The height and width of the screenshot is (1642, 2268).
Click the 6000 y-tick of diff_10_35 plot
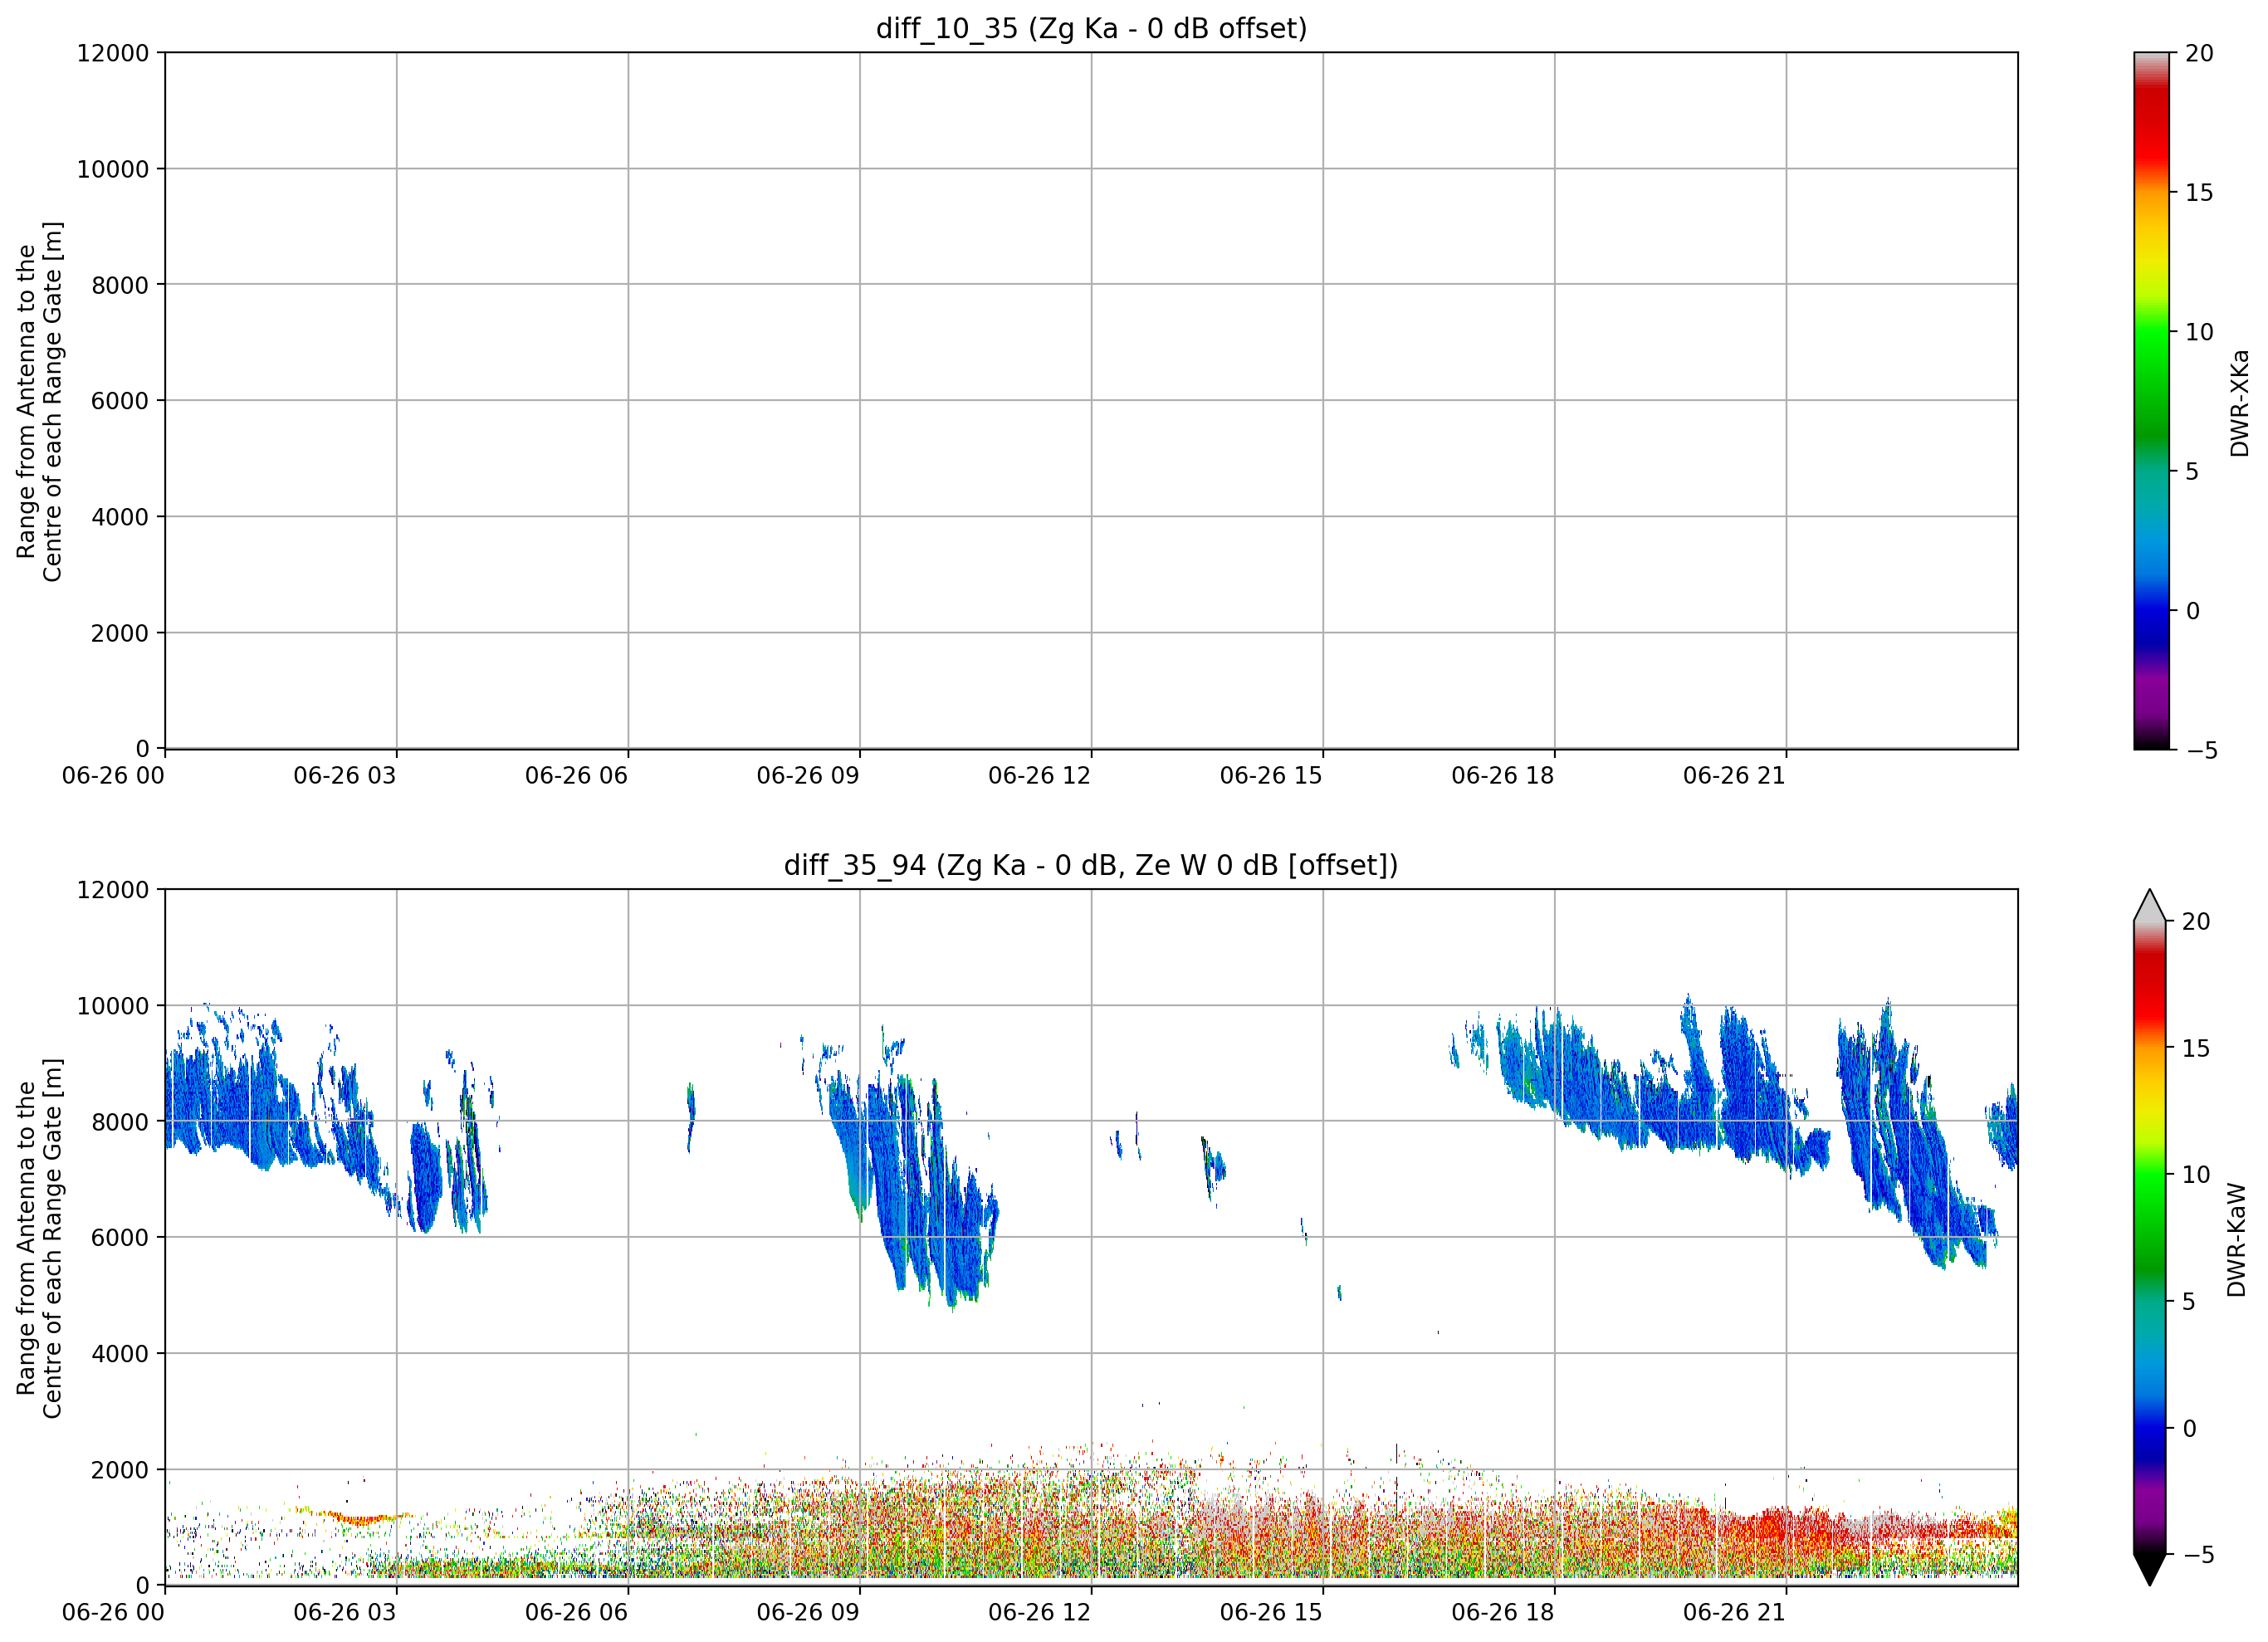[120, 401]
